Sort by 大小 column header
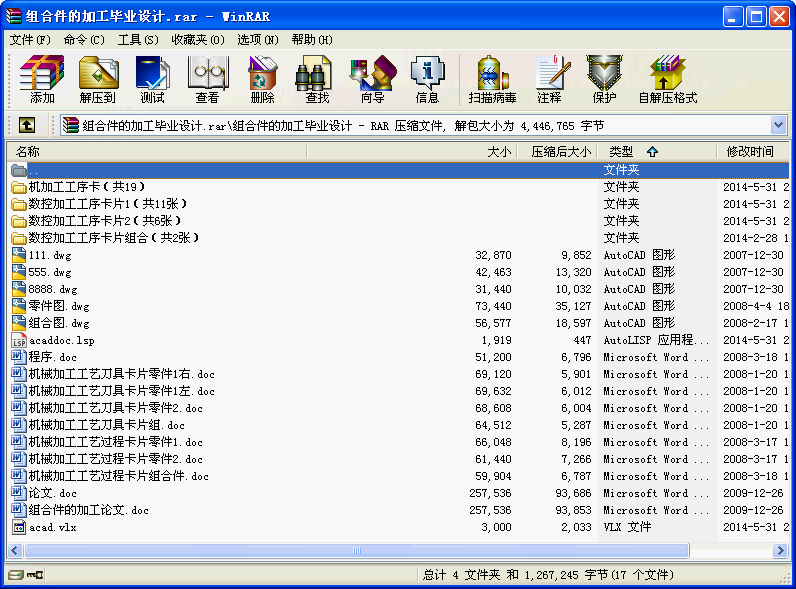796x589 pixels. [x=412, y=151]
